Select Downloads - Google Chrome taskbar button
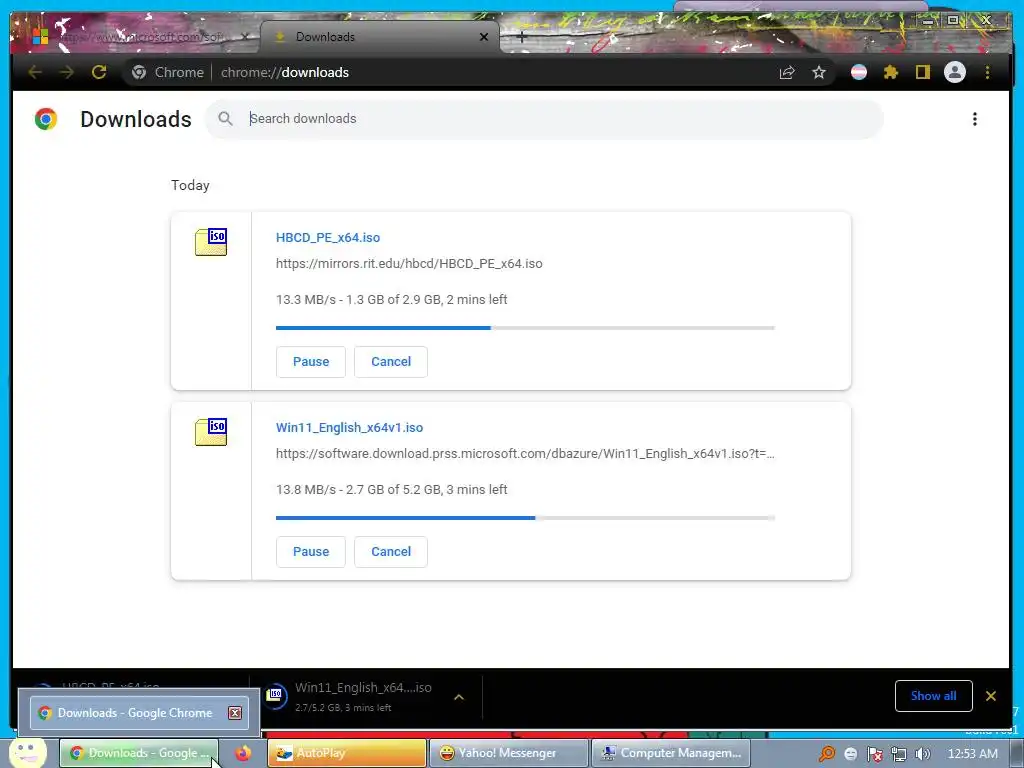The width and height of the screenshot is (1024, 768). pyautogui.click(x=138, y=753)
